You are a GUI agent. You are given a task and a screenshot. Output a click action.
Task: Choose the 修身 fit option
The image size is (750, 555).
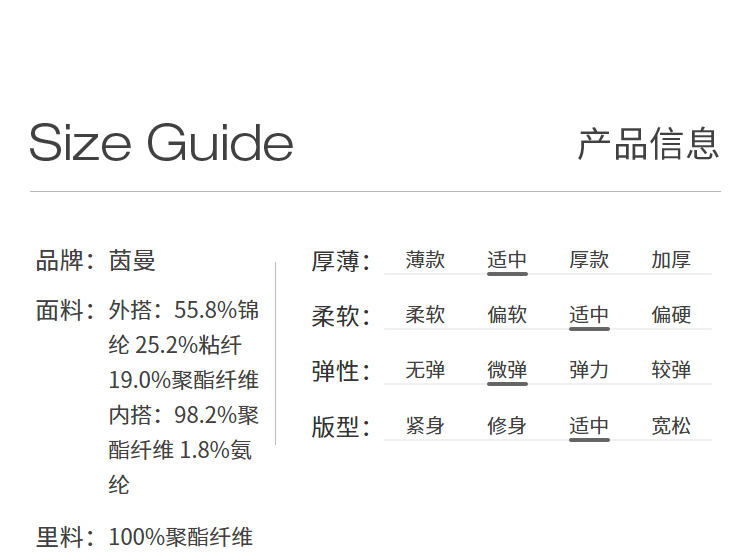[x=507, y=426]
